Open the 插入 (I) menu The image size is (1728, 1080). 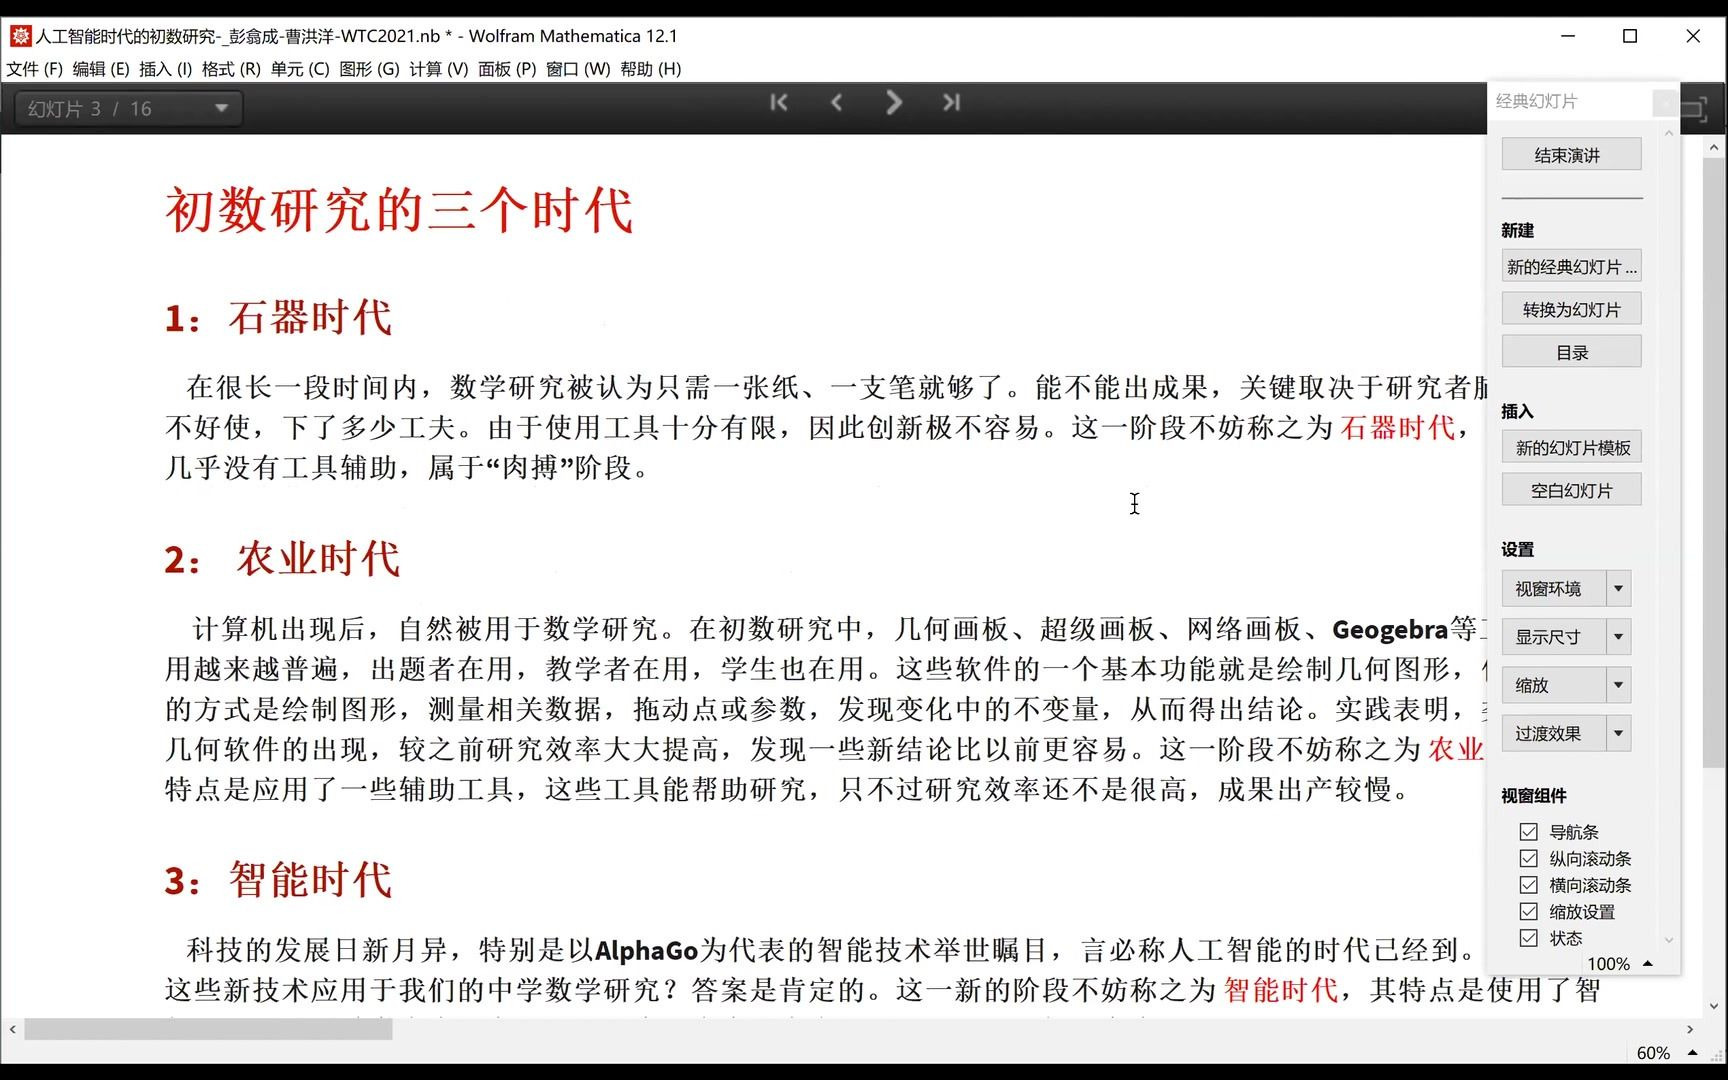coord(165,69)
